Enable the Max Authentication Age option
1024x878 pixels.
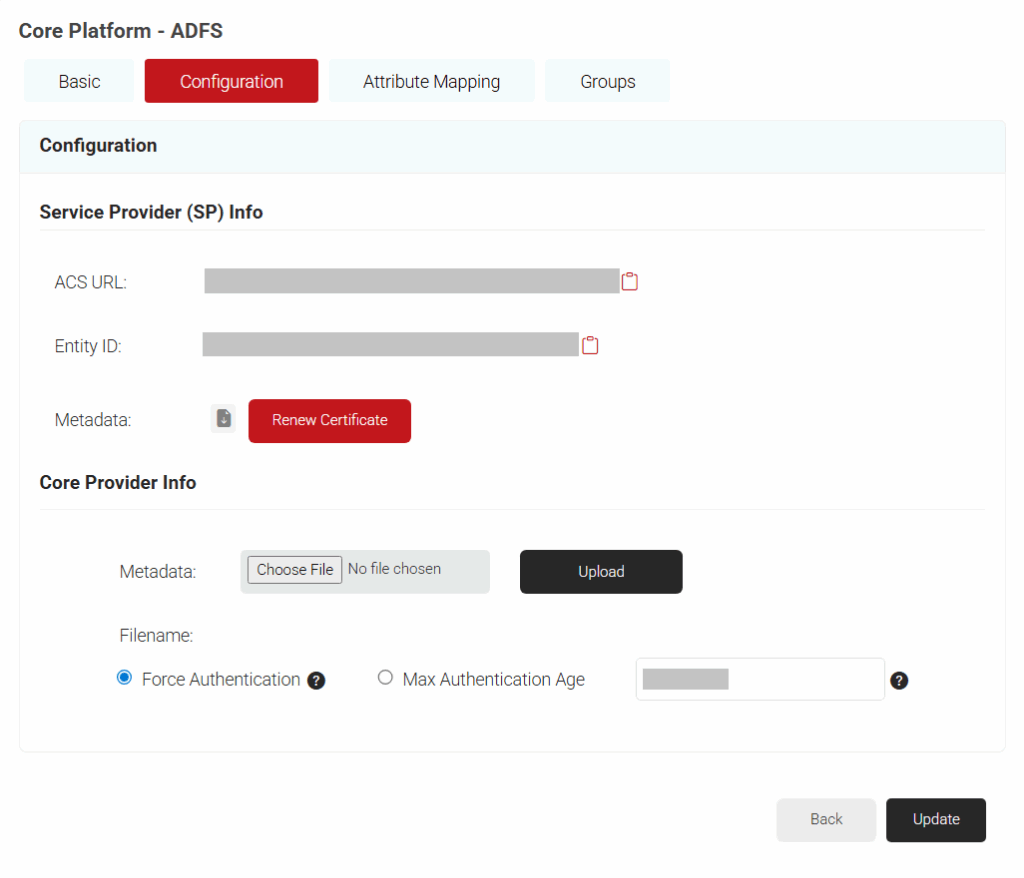click(x=385, y=678)
